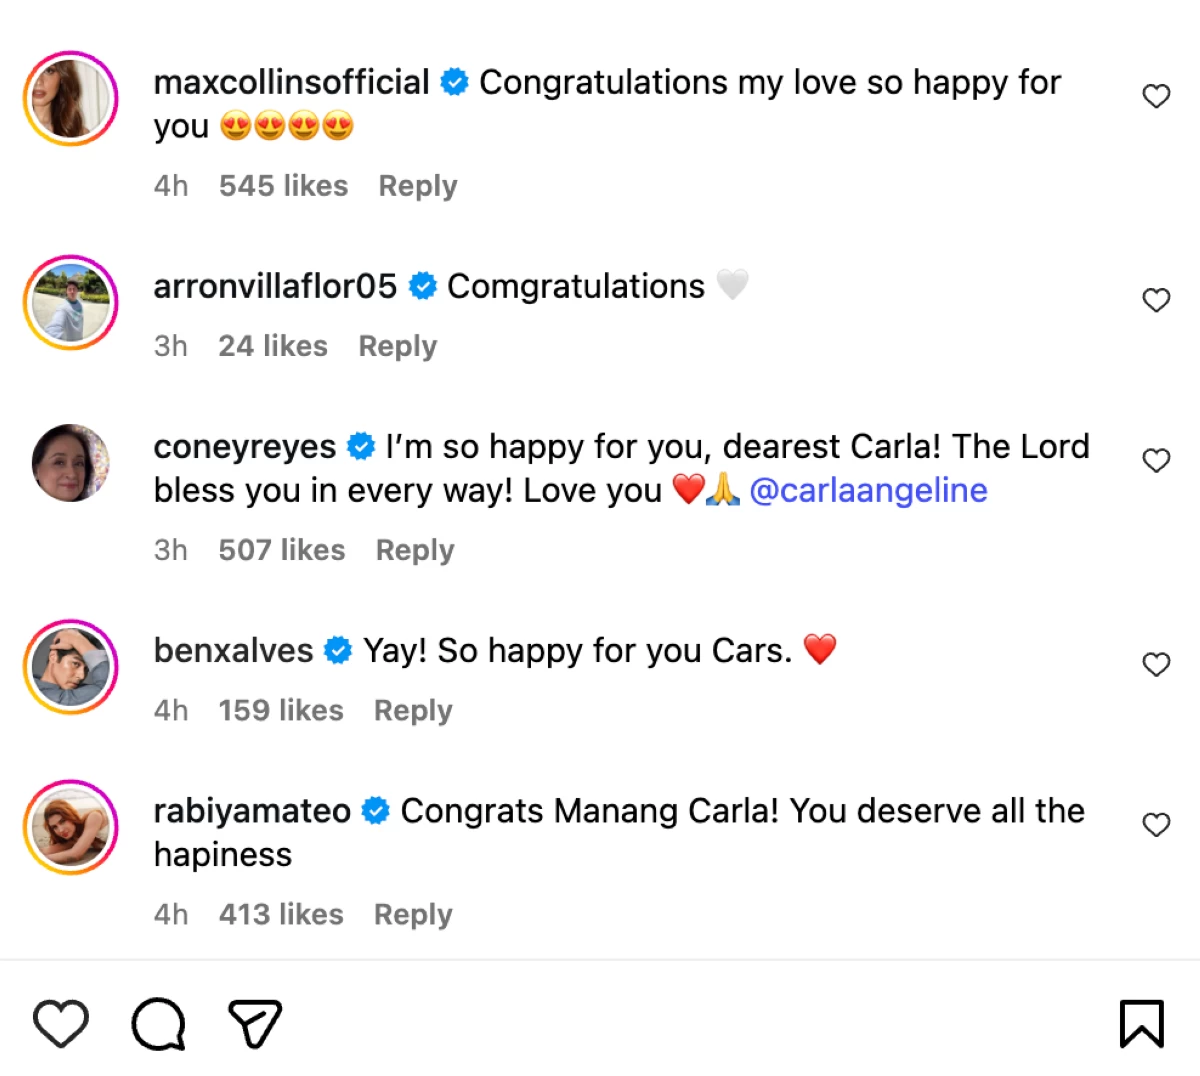
Task: Save post with bookmark icon
Action: (x=1141, y=1023)
